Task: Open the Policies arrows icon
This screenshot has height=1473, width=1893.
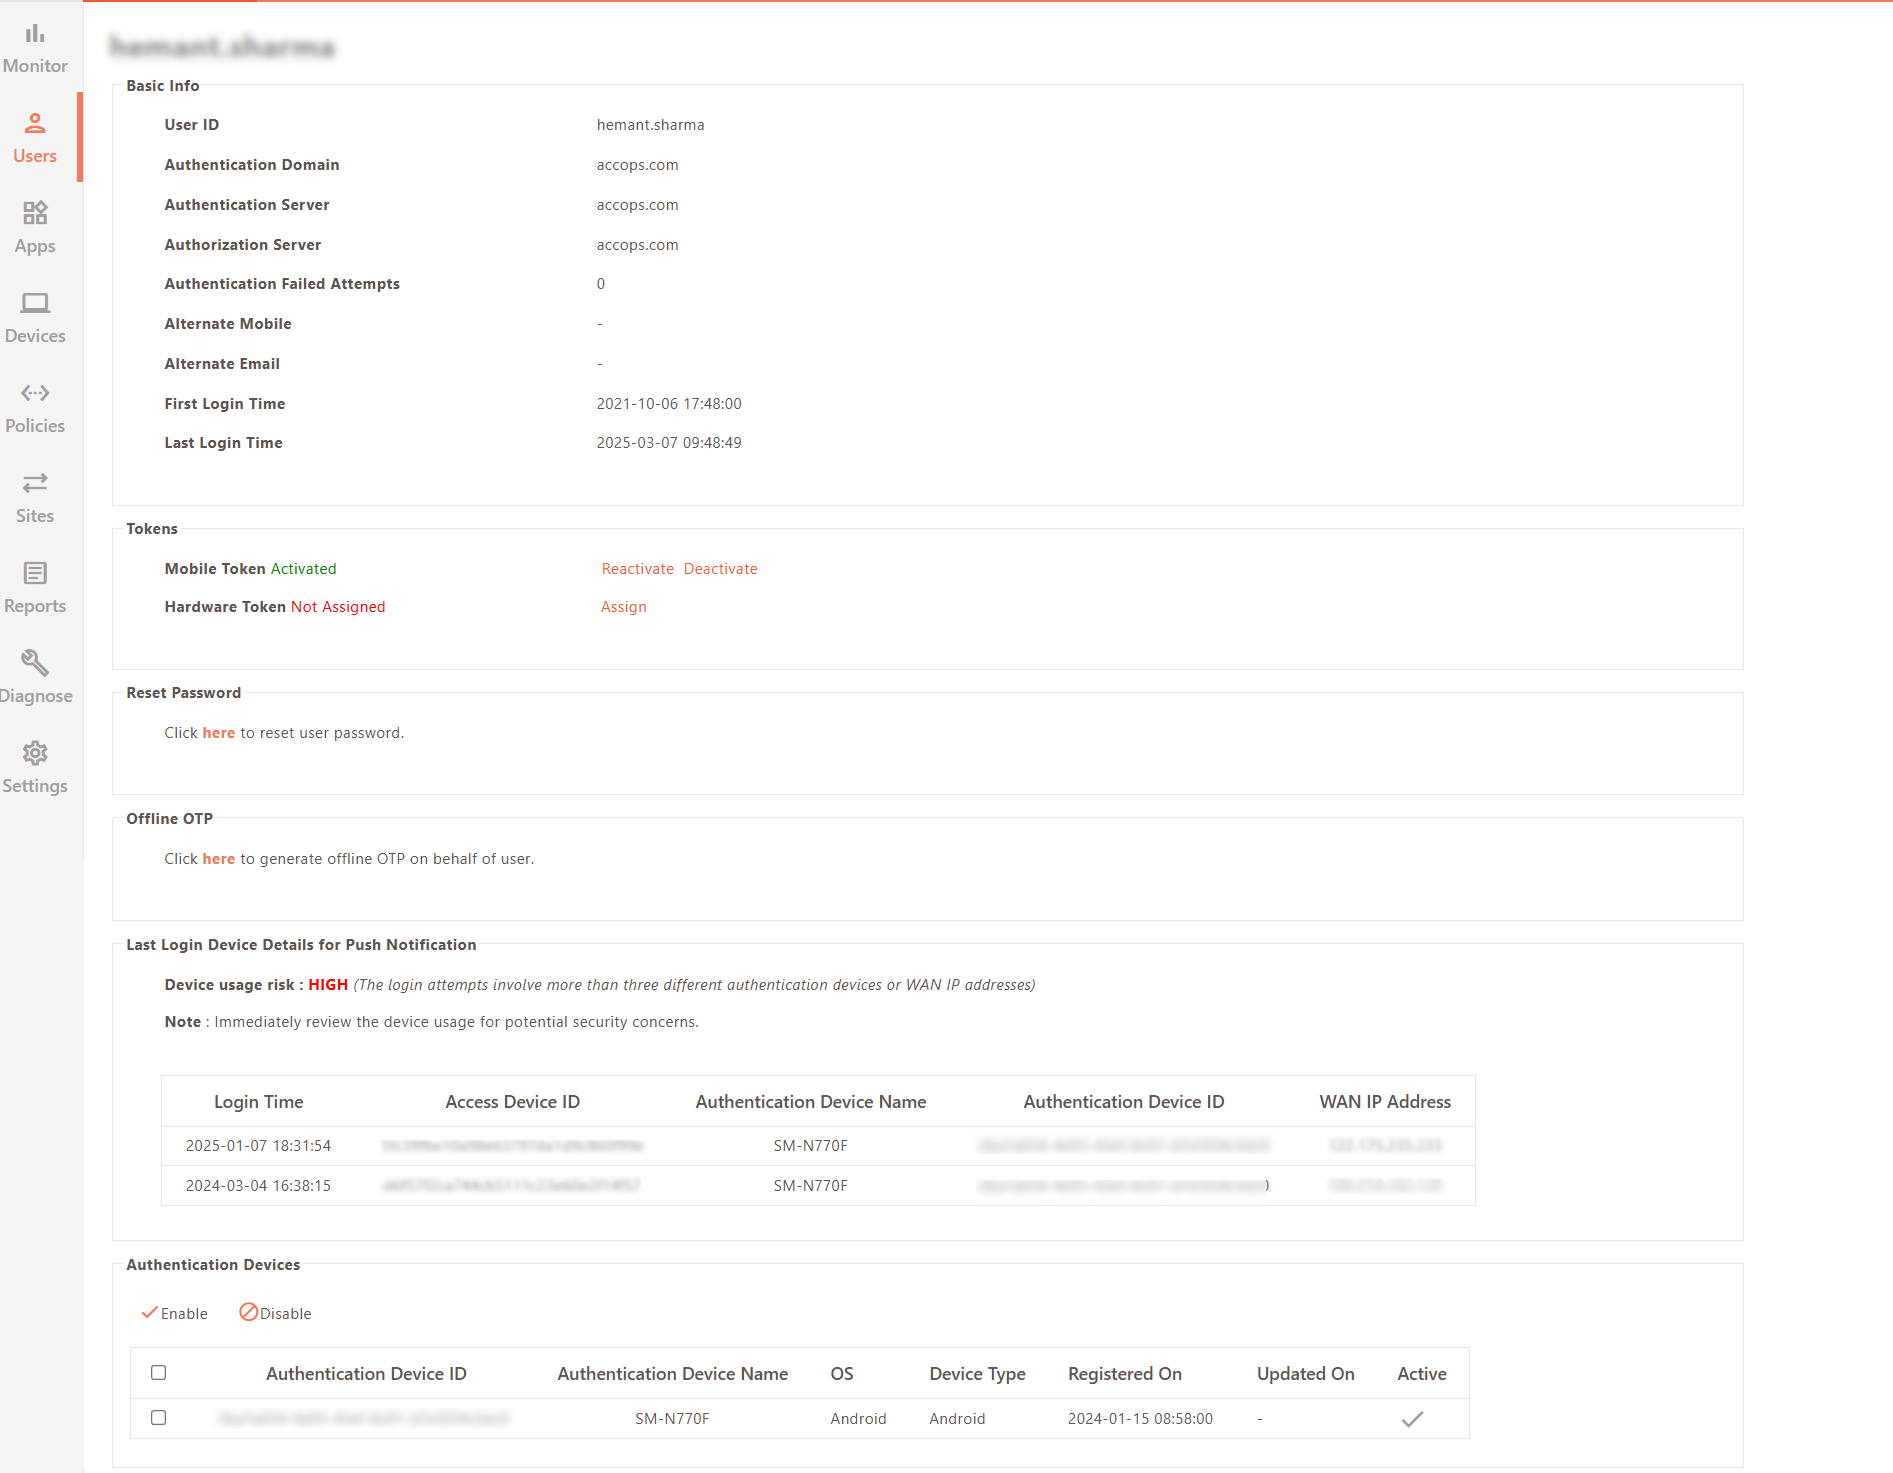Action: [35, 393]
